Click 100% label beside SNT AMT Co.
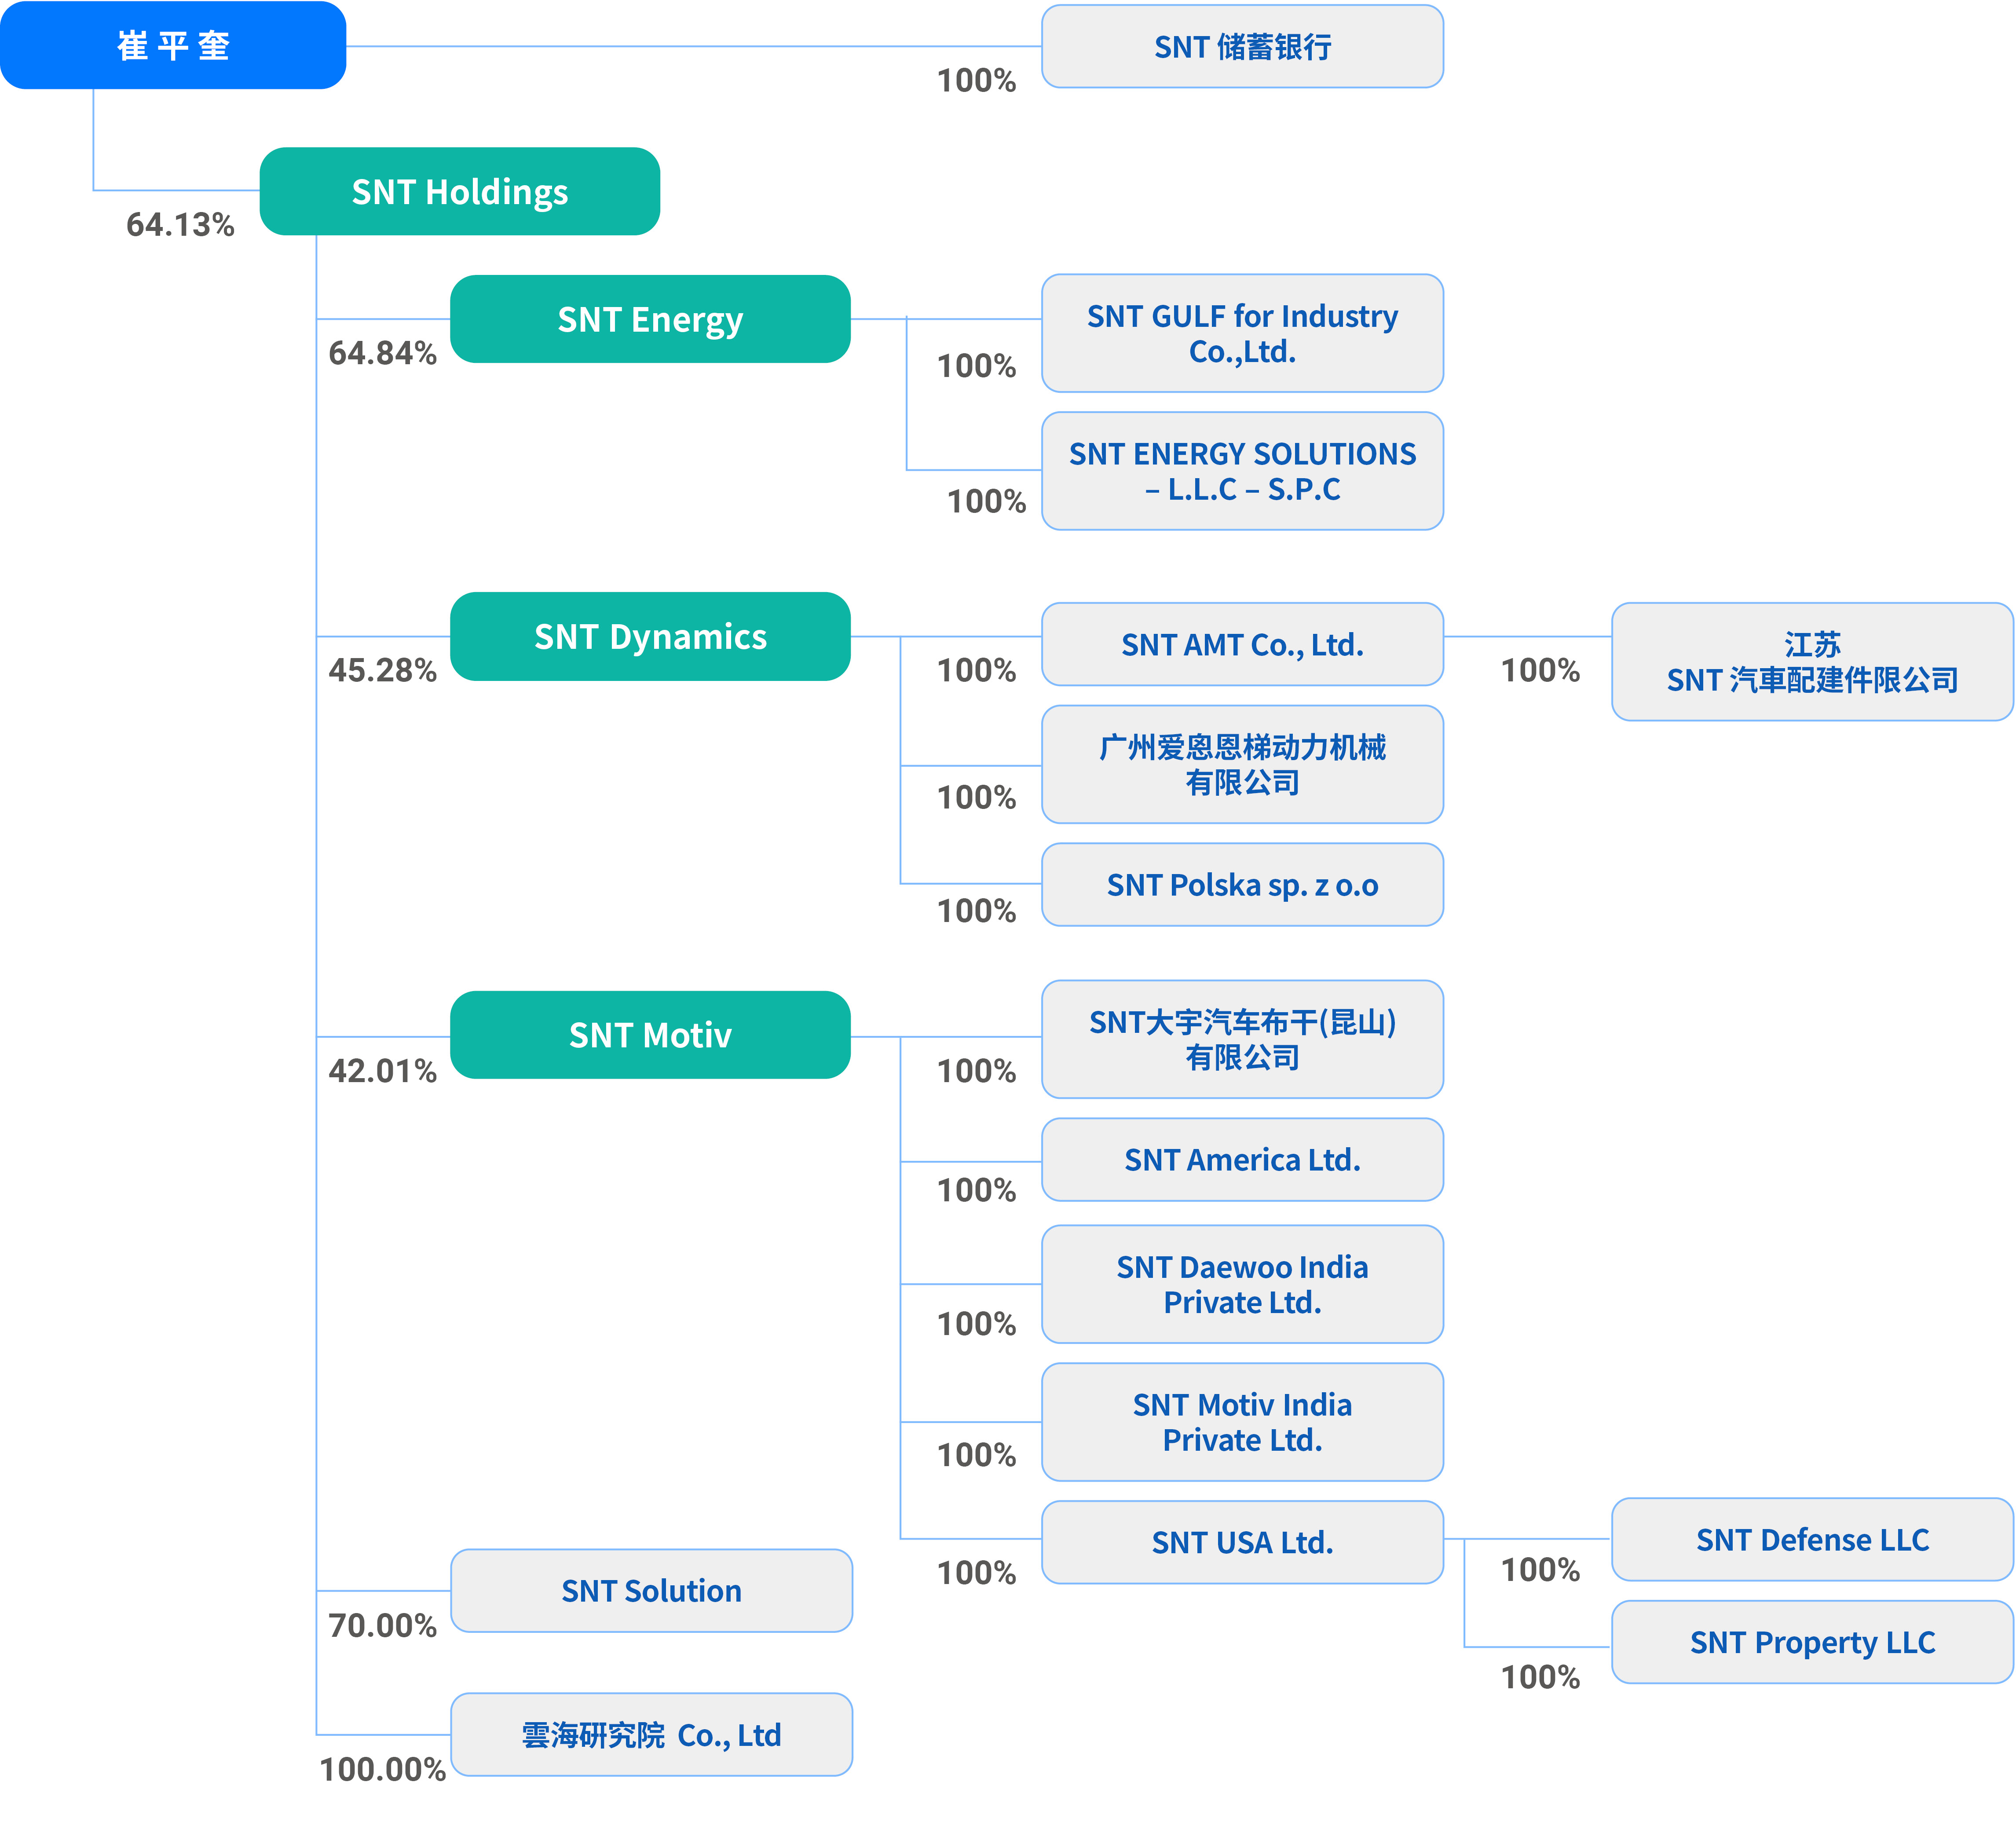The width and height of the screenshot is (2016, 1833). coord(977,670)
